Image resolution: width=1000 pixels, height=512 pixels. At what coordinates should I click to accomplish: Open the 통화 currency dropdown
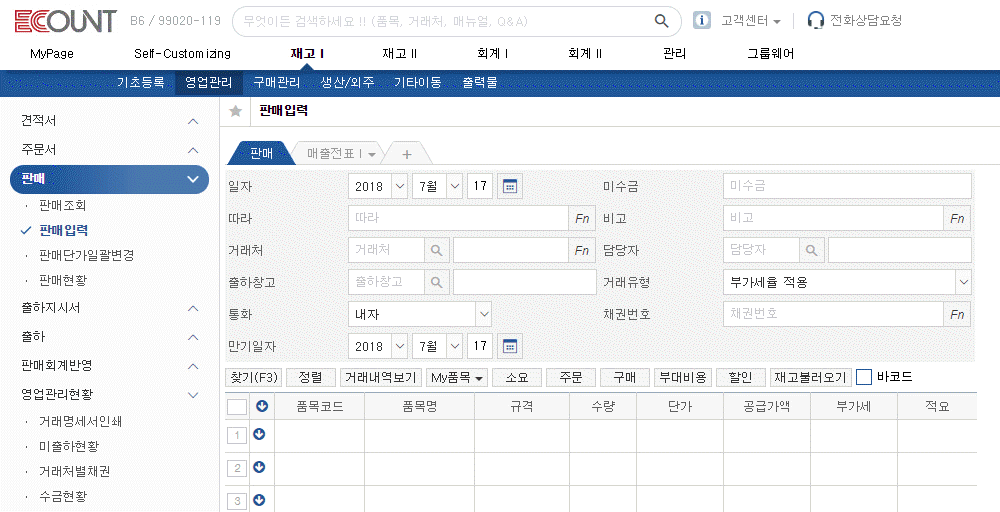pyautogui.click(x=420, y=314)
